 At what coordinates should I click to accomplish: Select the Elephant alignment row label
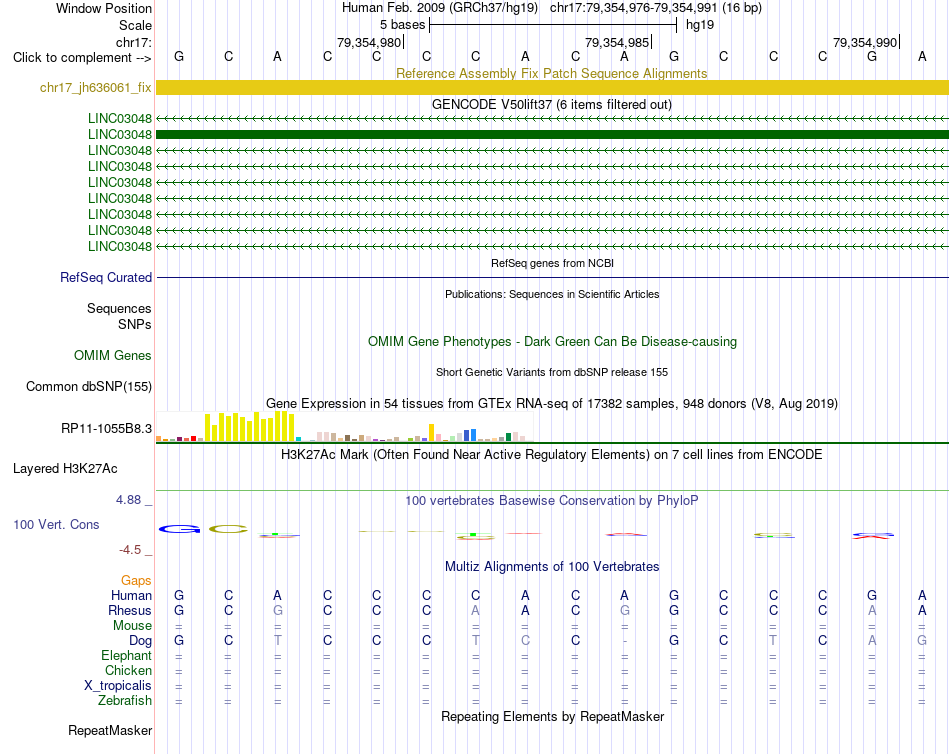tap(126, 655)
